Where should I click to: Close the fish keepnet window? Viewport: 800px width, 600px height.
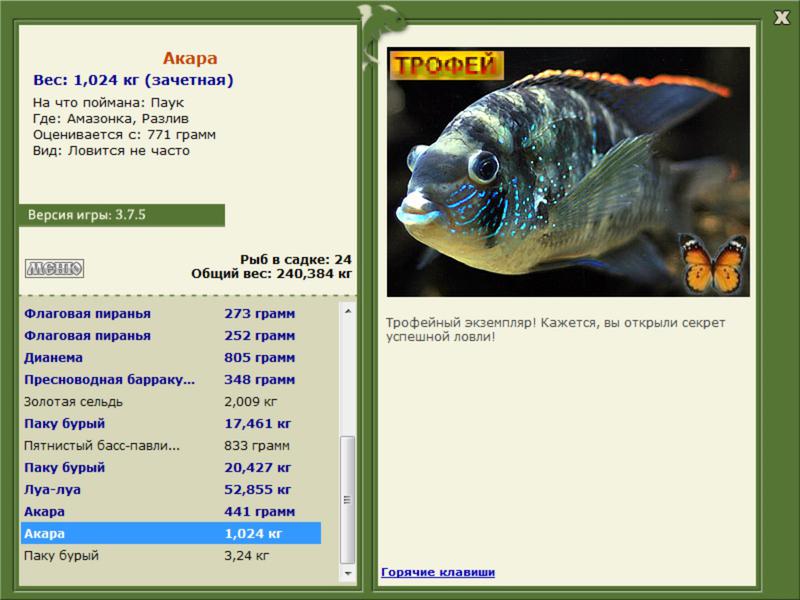point(782,18)
